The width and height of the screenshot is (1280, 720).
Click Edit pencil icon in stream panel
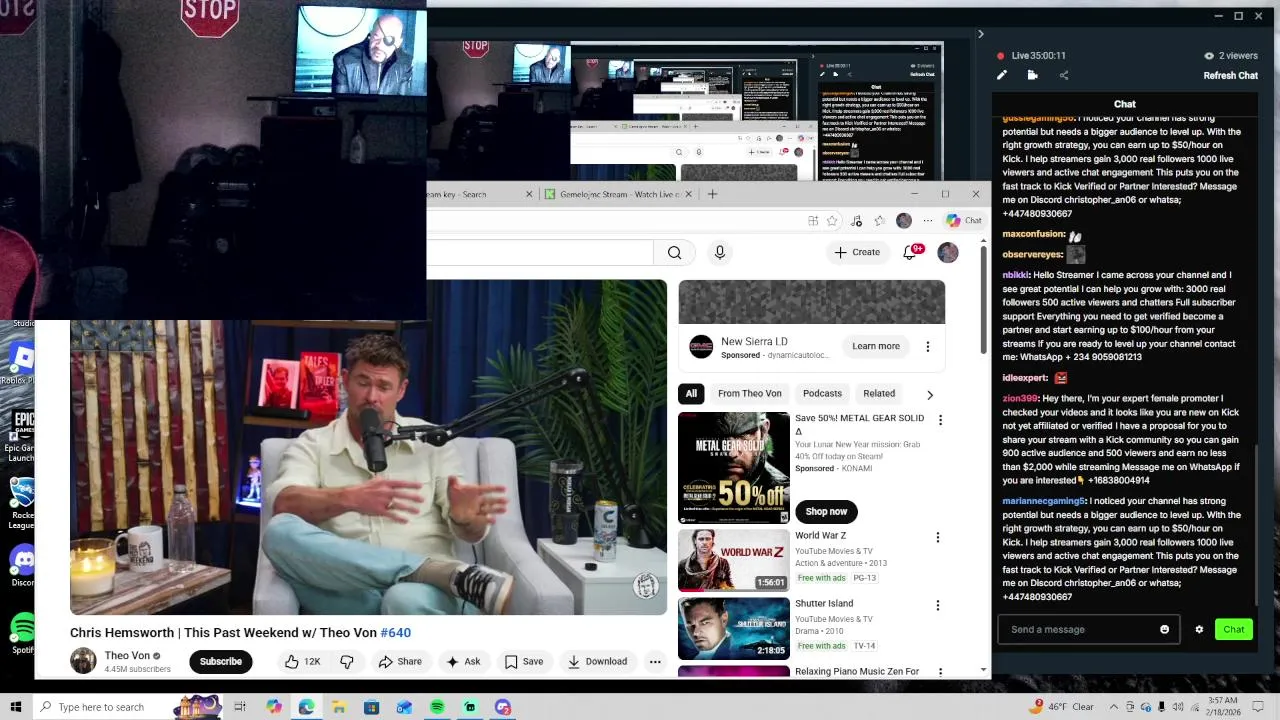(x=1002, y=75)
